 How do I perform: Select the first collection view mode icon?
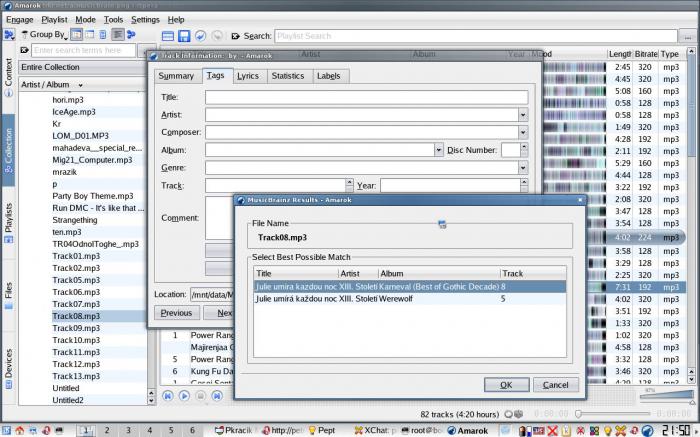tap(76, 34)
